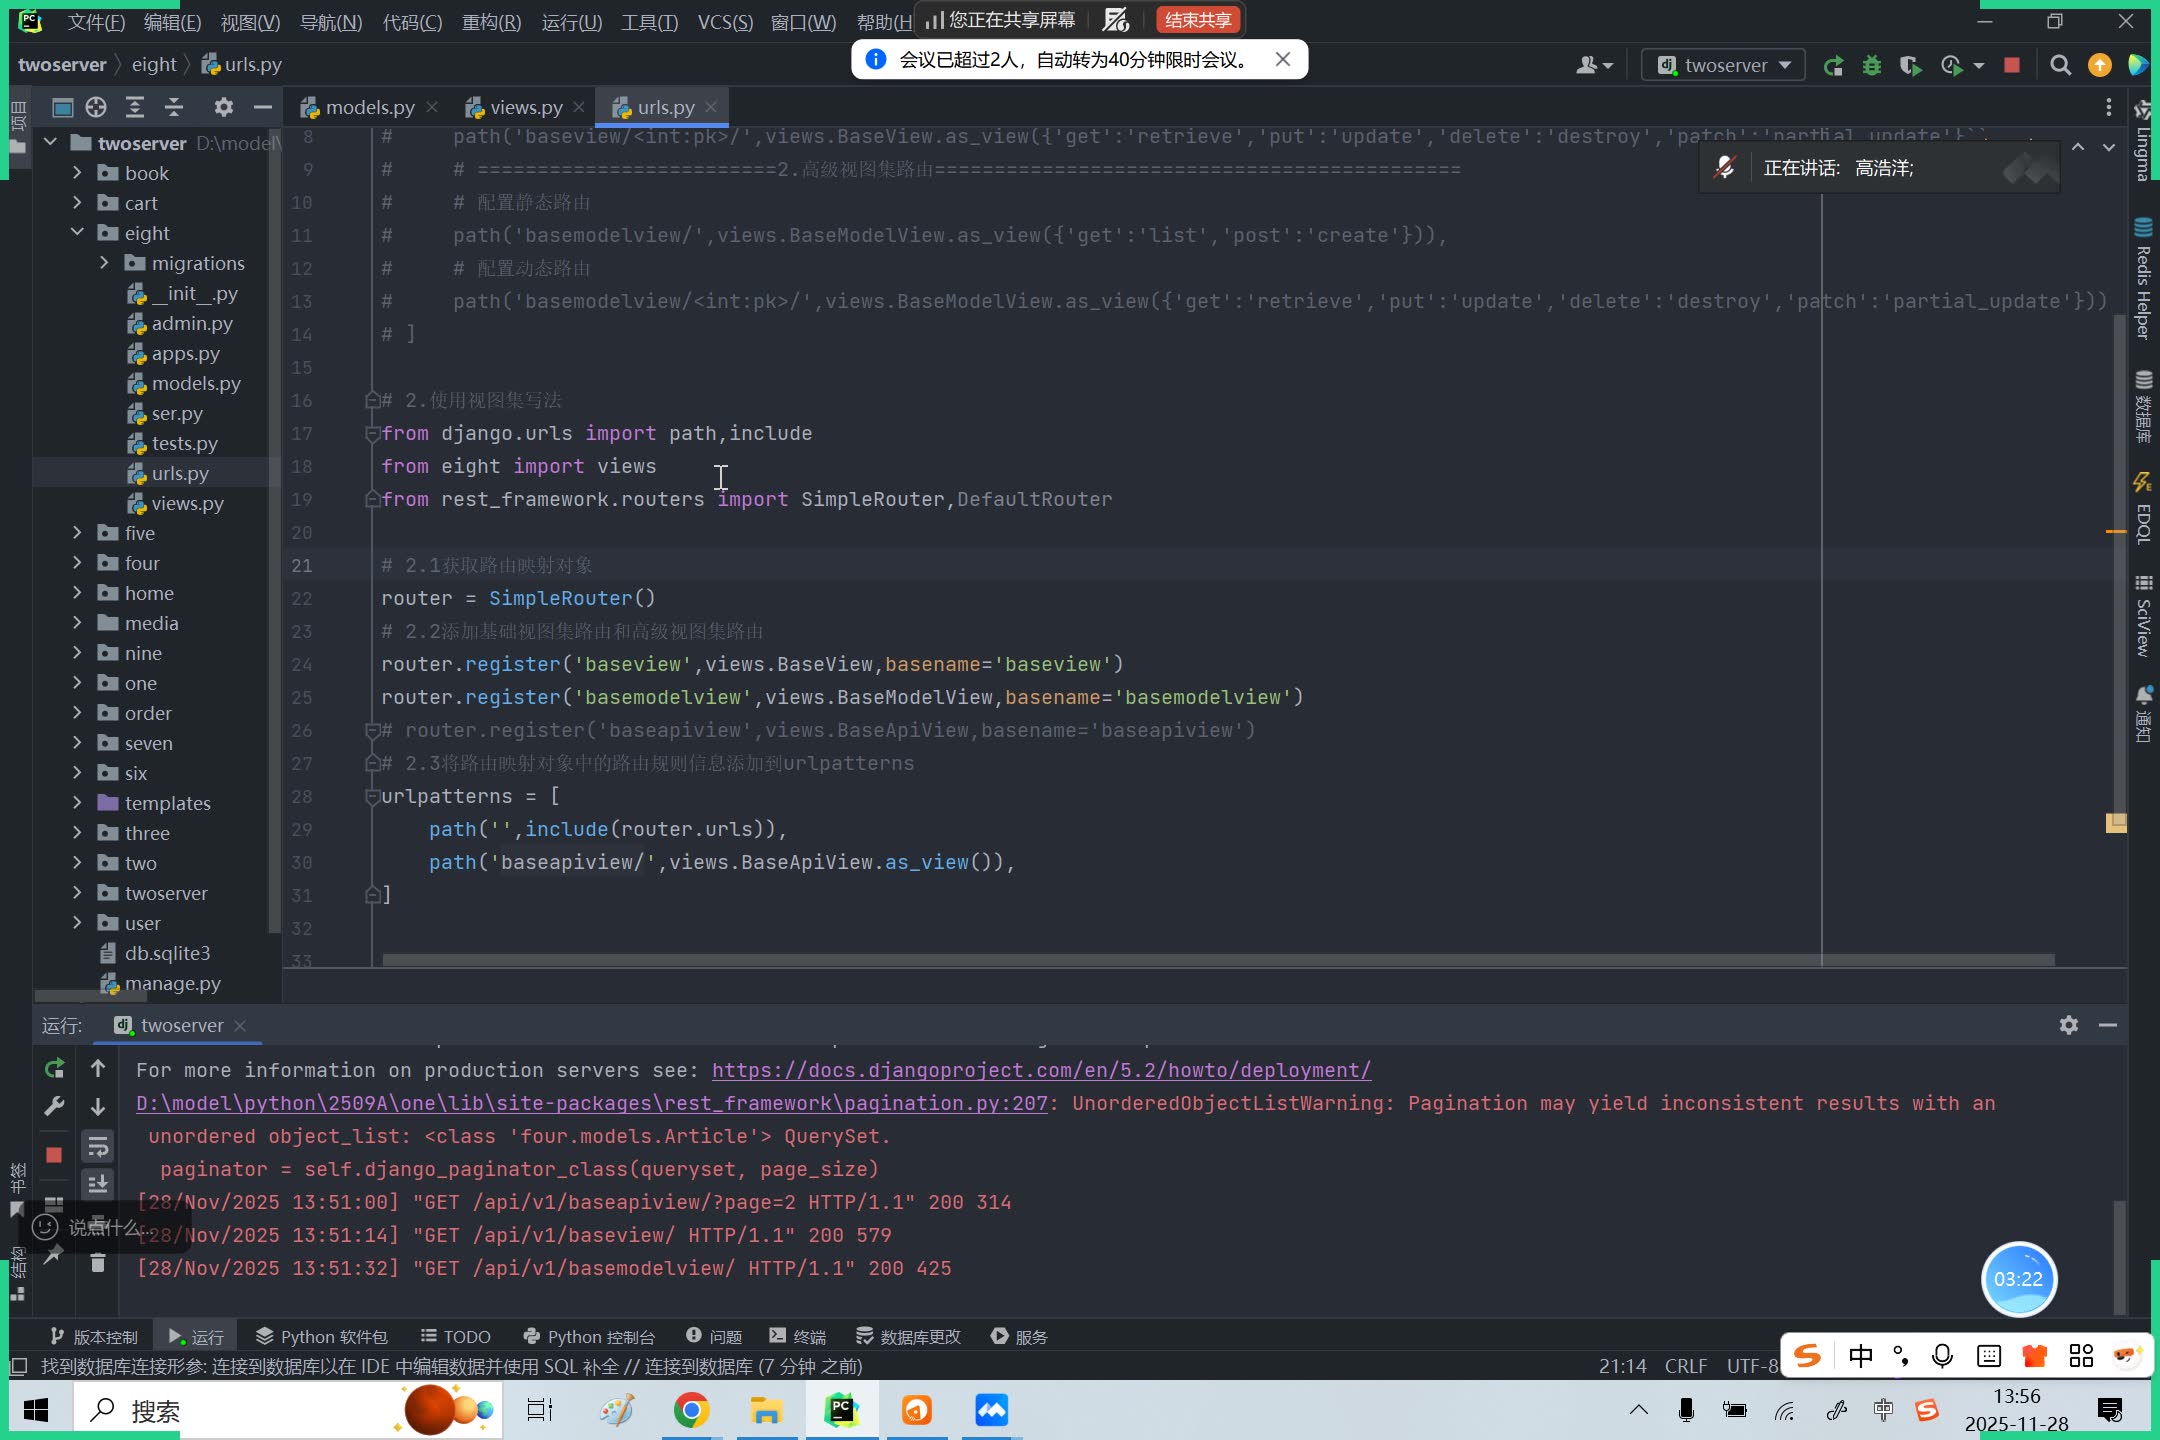
Task: Open Run tool window settings gear
Action: (2069, 1025)
